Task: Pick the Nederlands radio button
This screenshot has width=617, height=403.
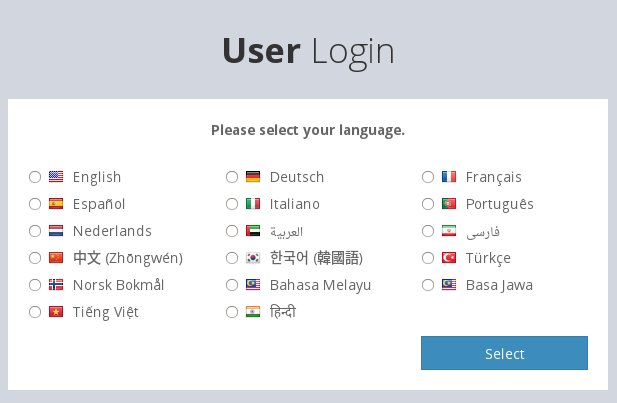Action: click(x=35, y=231)
